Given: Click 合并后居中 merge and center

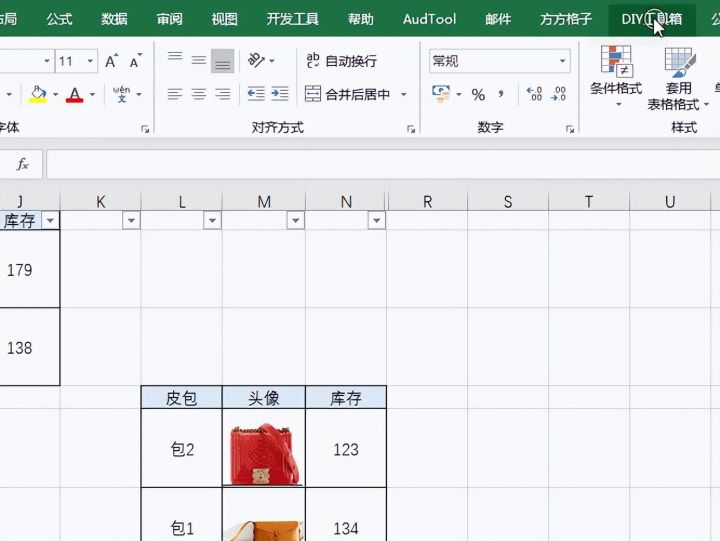Looking at the screenshot, I should tap(348, 94).
